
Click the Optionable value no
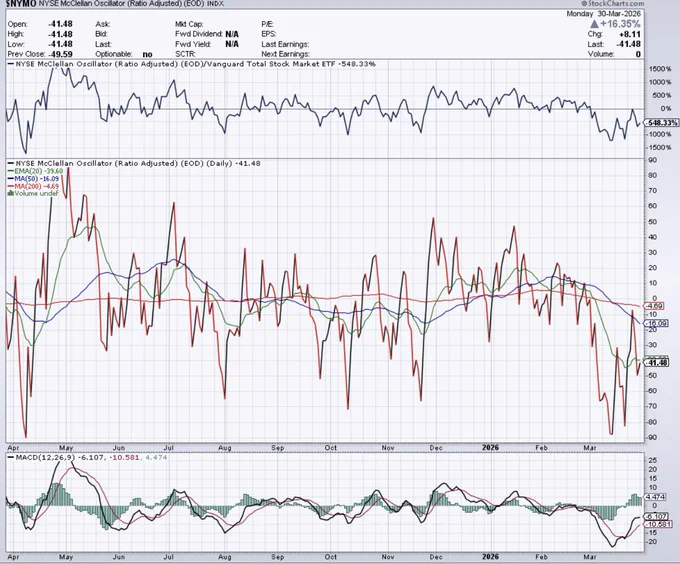pos(147,54)
